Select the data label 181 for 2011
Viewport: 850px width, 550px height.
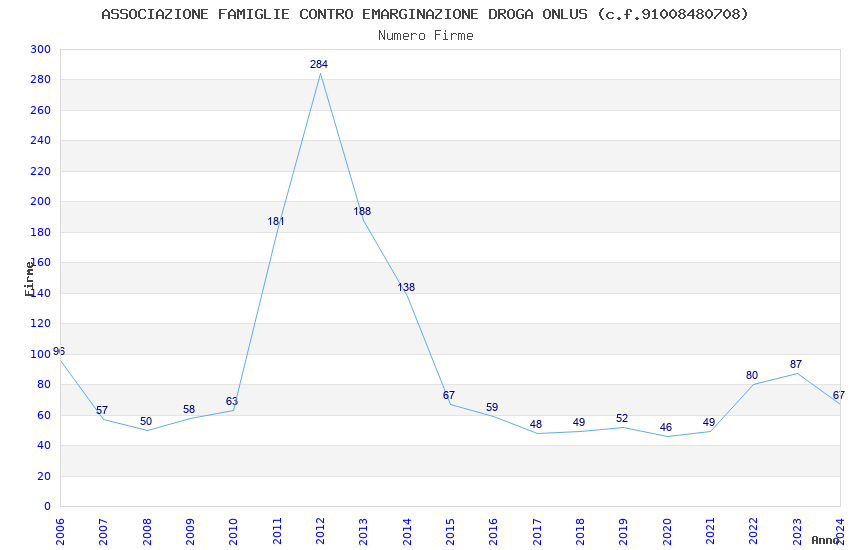pos(275,221)
